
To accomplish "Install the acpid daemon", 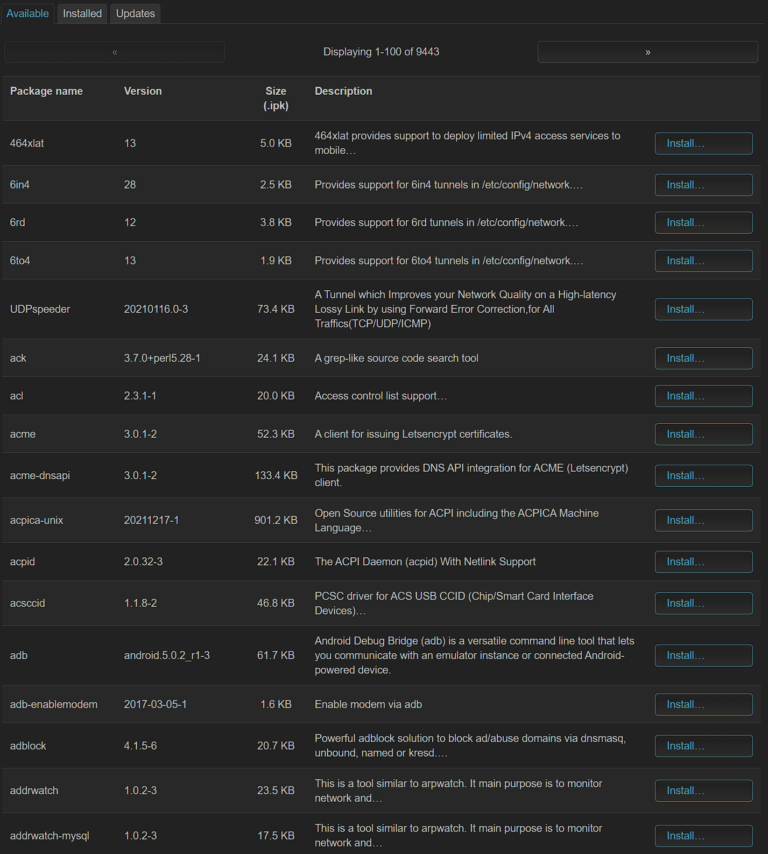I will pyautogui.click(x=703, y=561).
